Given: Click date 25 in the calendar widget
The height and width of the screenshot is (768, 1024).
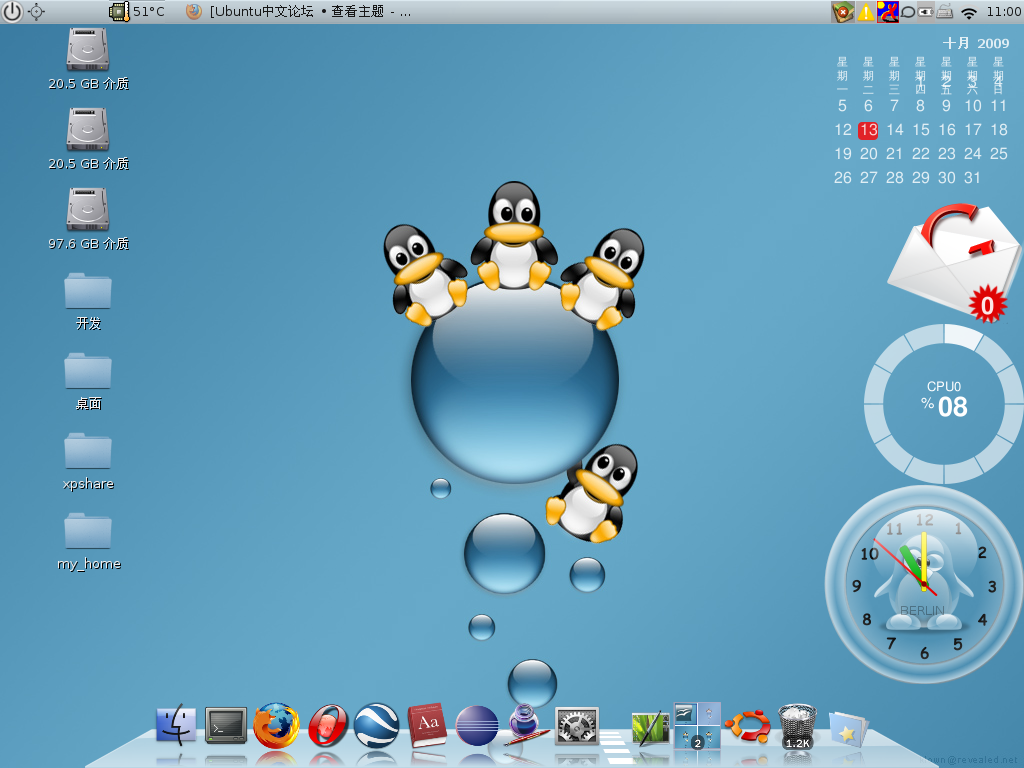Looking at the screenshot, I should [x=999, y=153].
